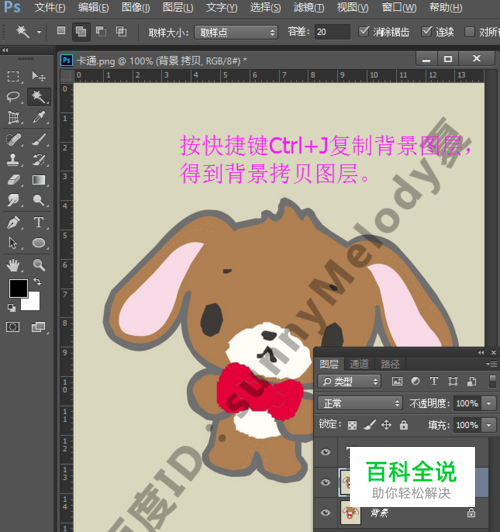Screen dimensions: 500x532
Task: Lock layer position
Action: (x=386, y=425)
